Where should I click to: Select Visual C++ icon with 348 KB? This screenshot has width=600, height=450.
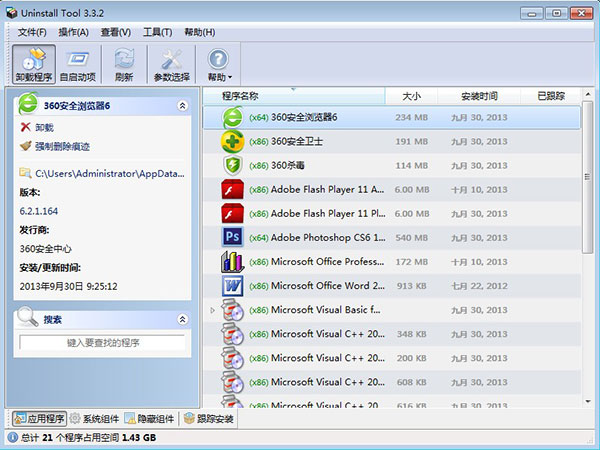[x=233, y=334]
